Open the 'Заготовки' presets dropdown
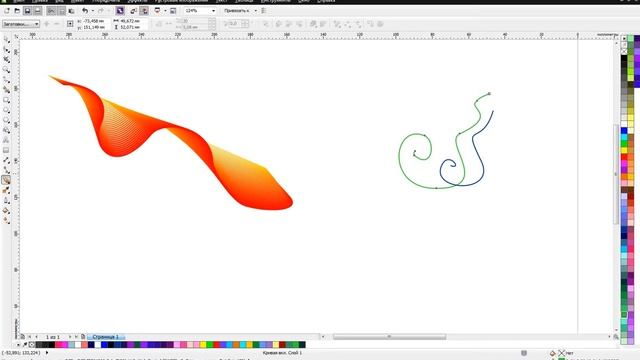640x360 pixels. [x=21, y=24]
